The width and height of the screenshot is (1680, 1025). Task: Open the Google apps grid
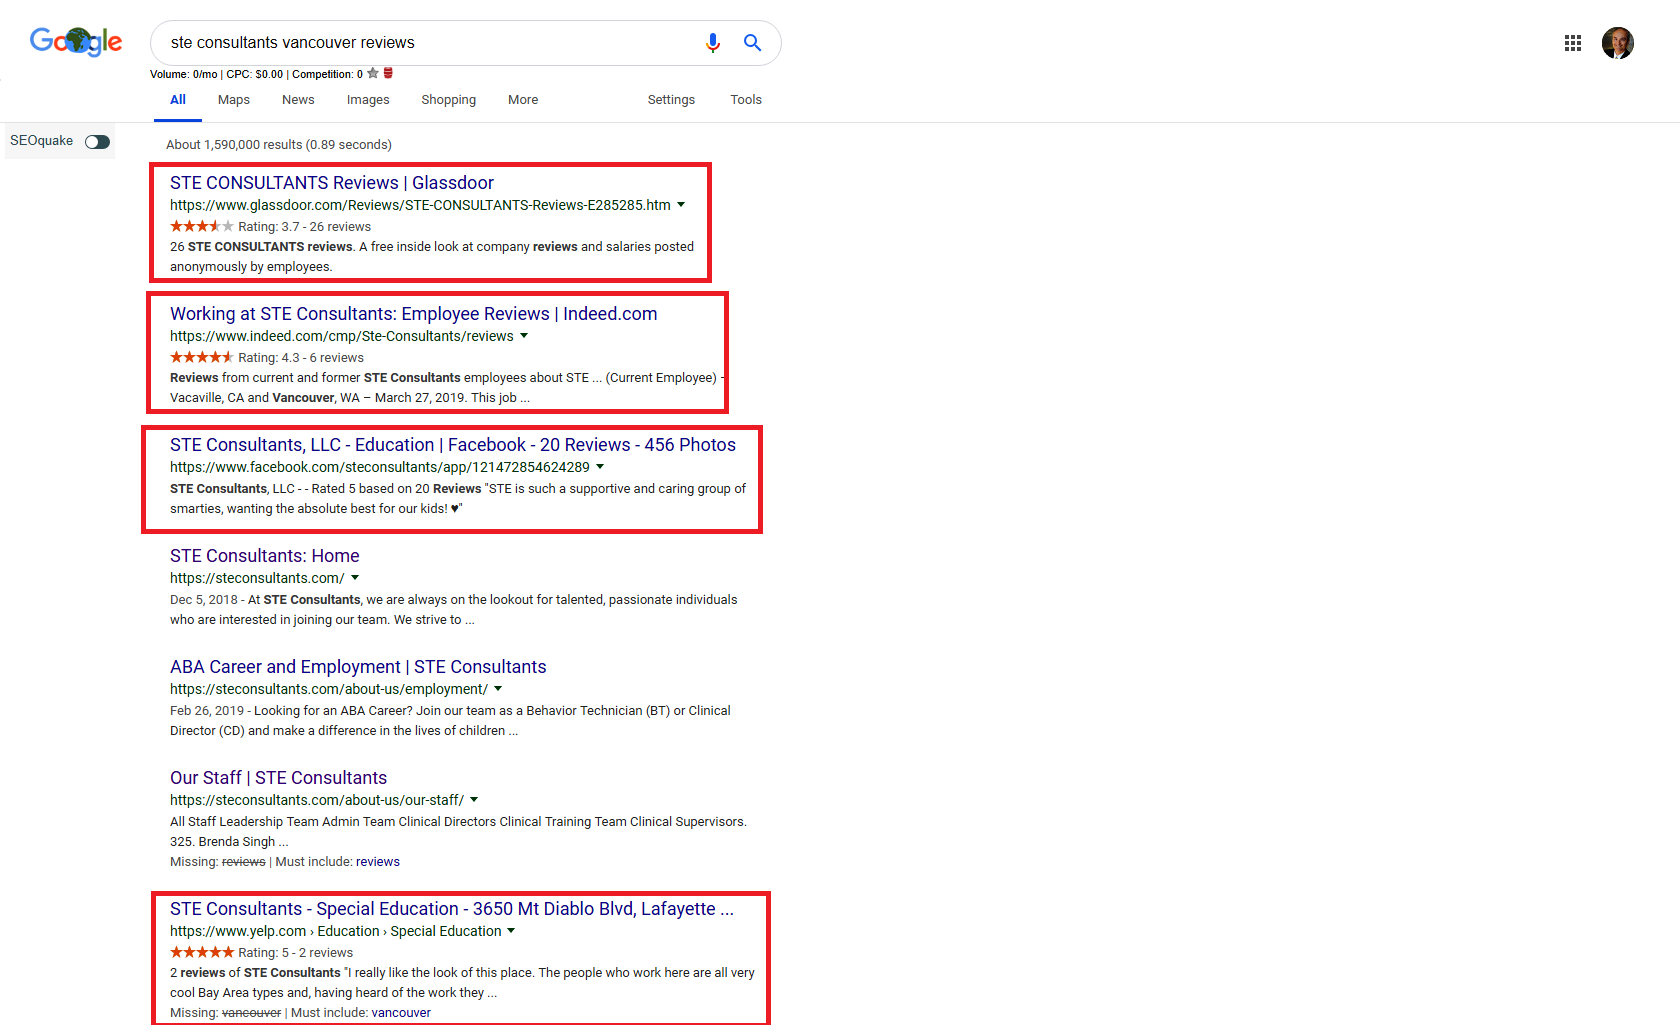click(x=1573, y=43)
